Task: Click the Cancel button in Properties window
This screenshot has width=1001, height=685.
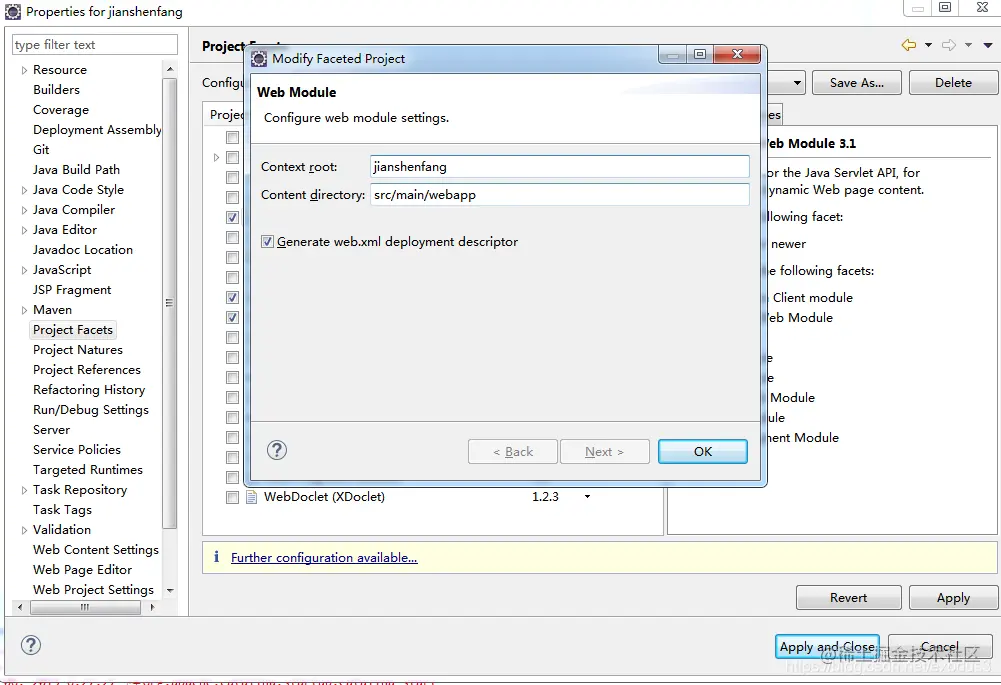Action: click(x=940, y=647)
